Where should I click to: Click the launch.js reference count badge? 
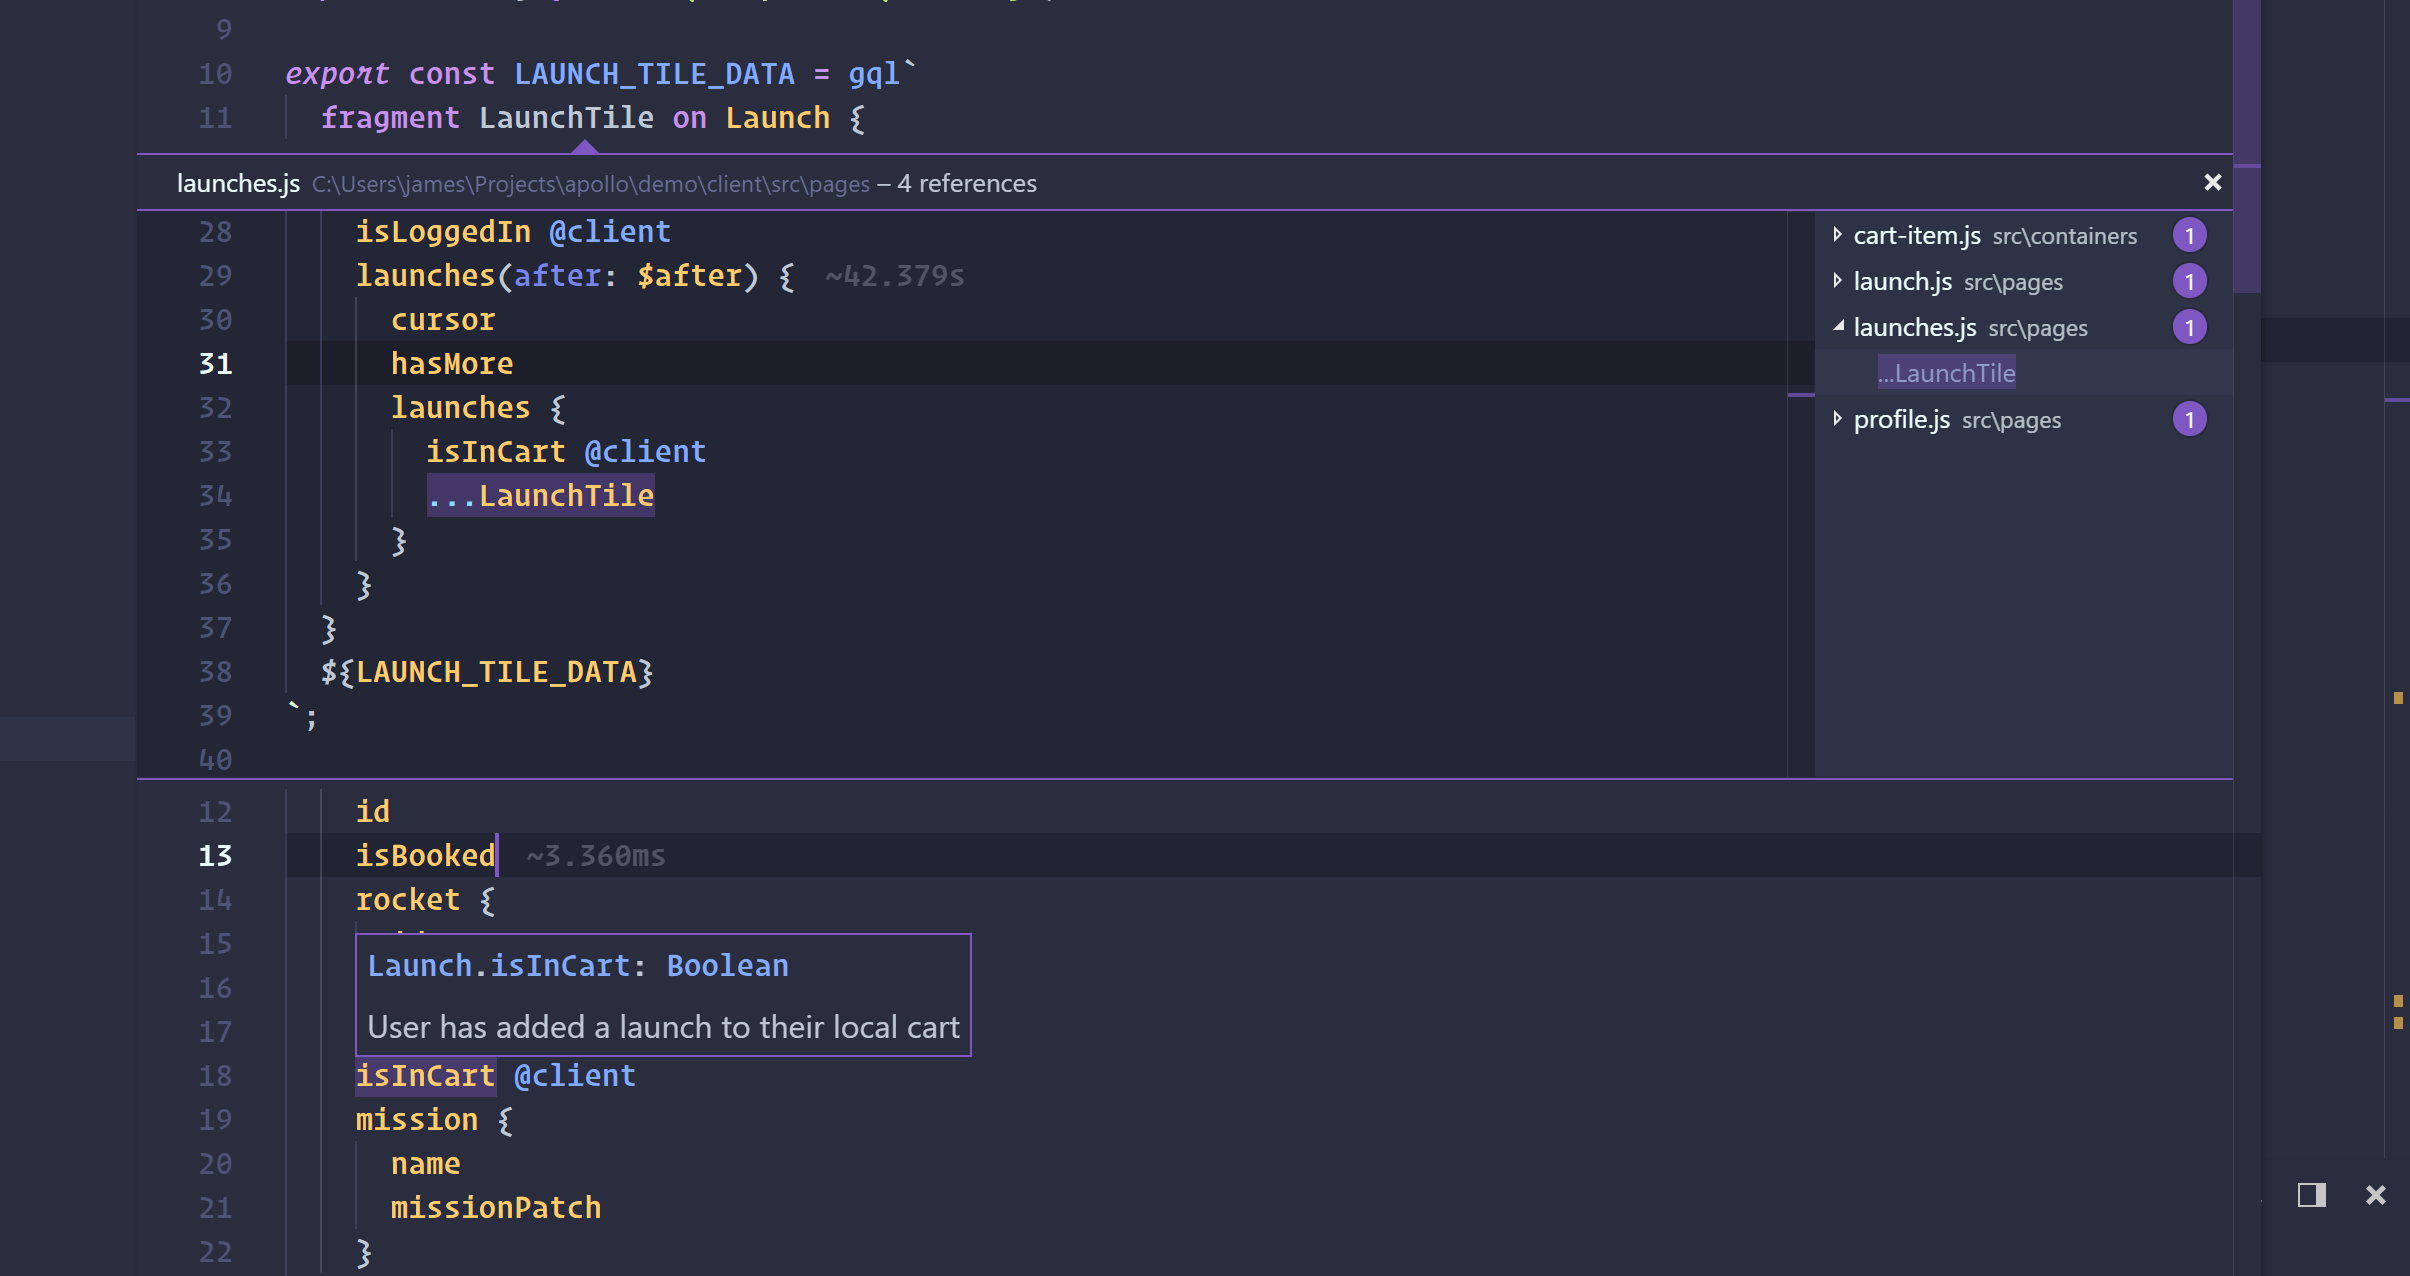coord(2189,281)
